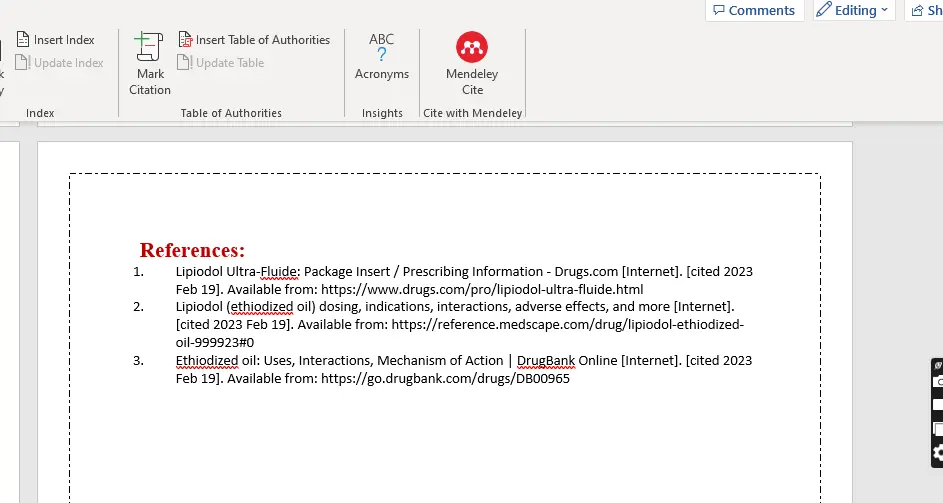Click the Insert Index button
This screenshot has width=943, height=503.
tap(55, 40)
